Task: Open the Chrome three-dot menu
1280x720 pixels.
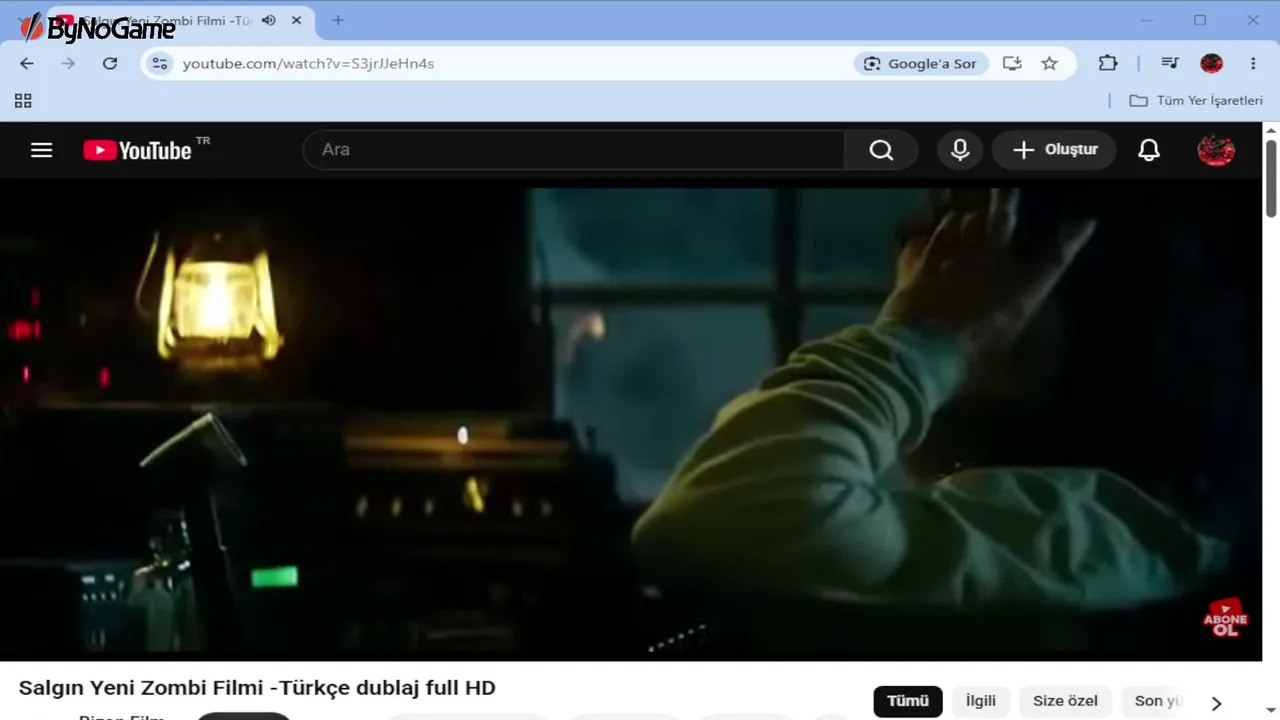Action: [x=1253, y=63]
